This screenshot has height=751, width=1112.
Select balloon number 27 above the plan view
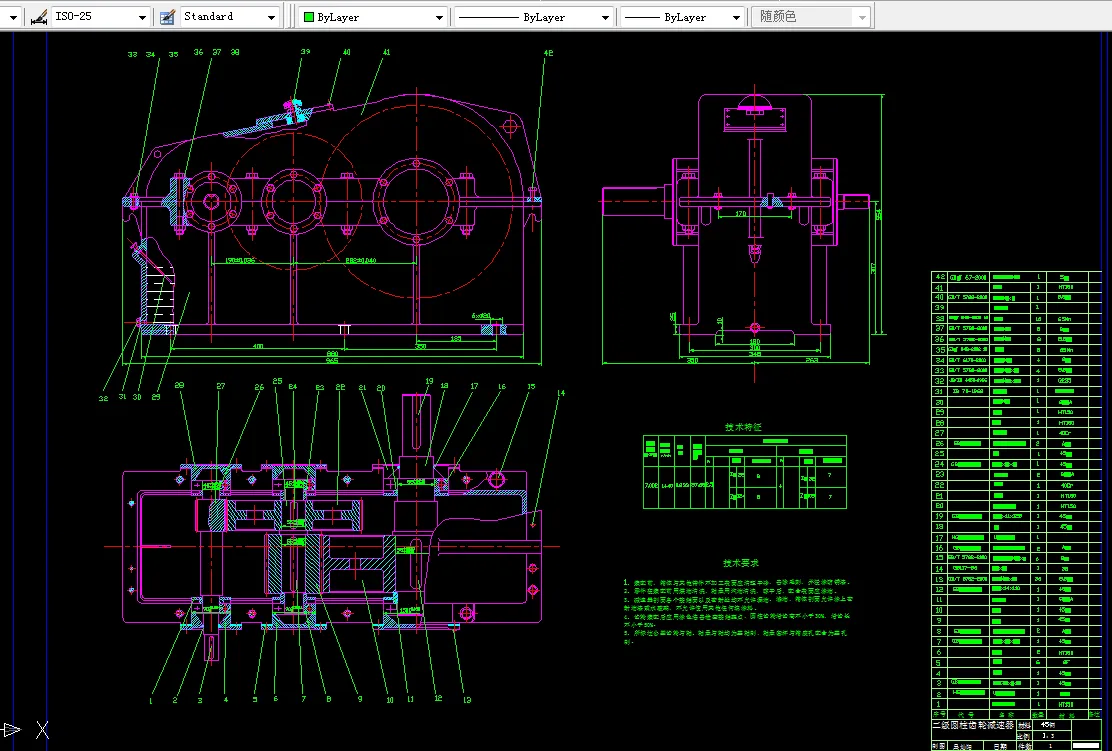pyautogui.click(x=221, y=386)
